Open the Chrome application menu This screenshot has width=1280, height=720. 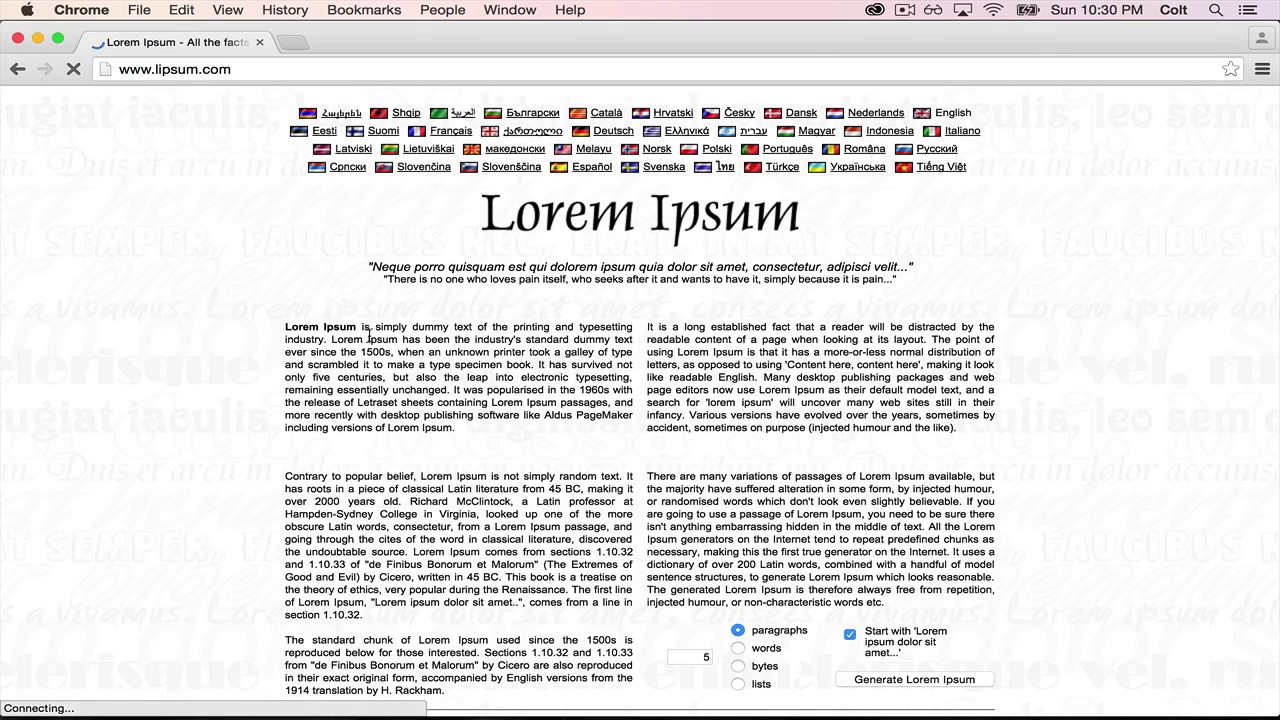click(81, 10)
